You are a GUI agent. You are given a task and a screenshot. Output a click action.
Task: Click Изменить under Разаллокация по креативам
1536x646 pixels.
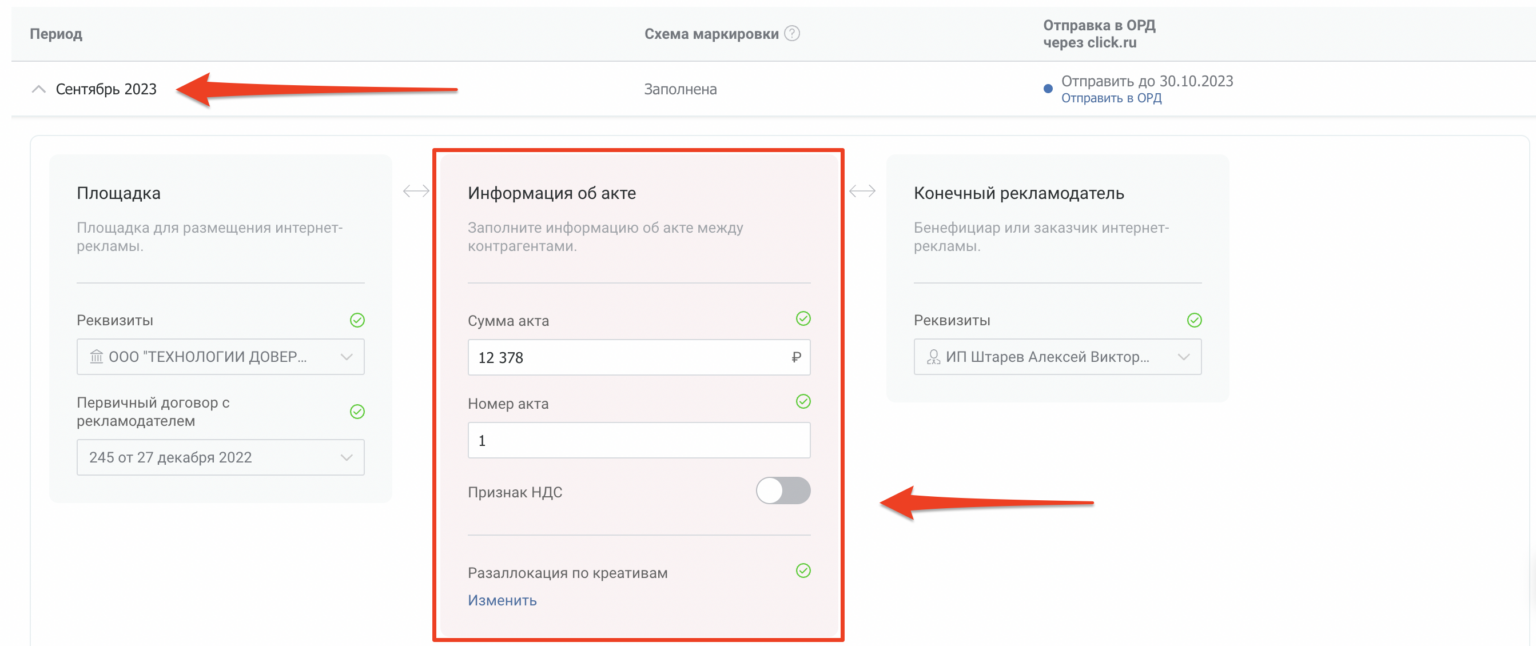click(x=502, y=599)
